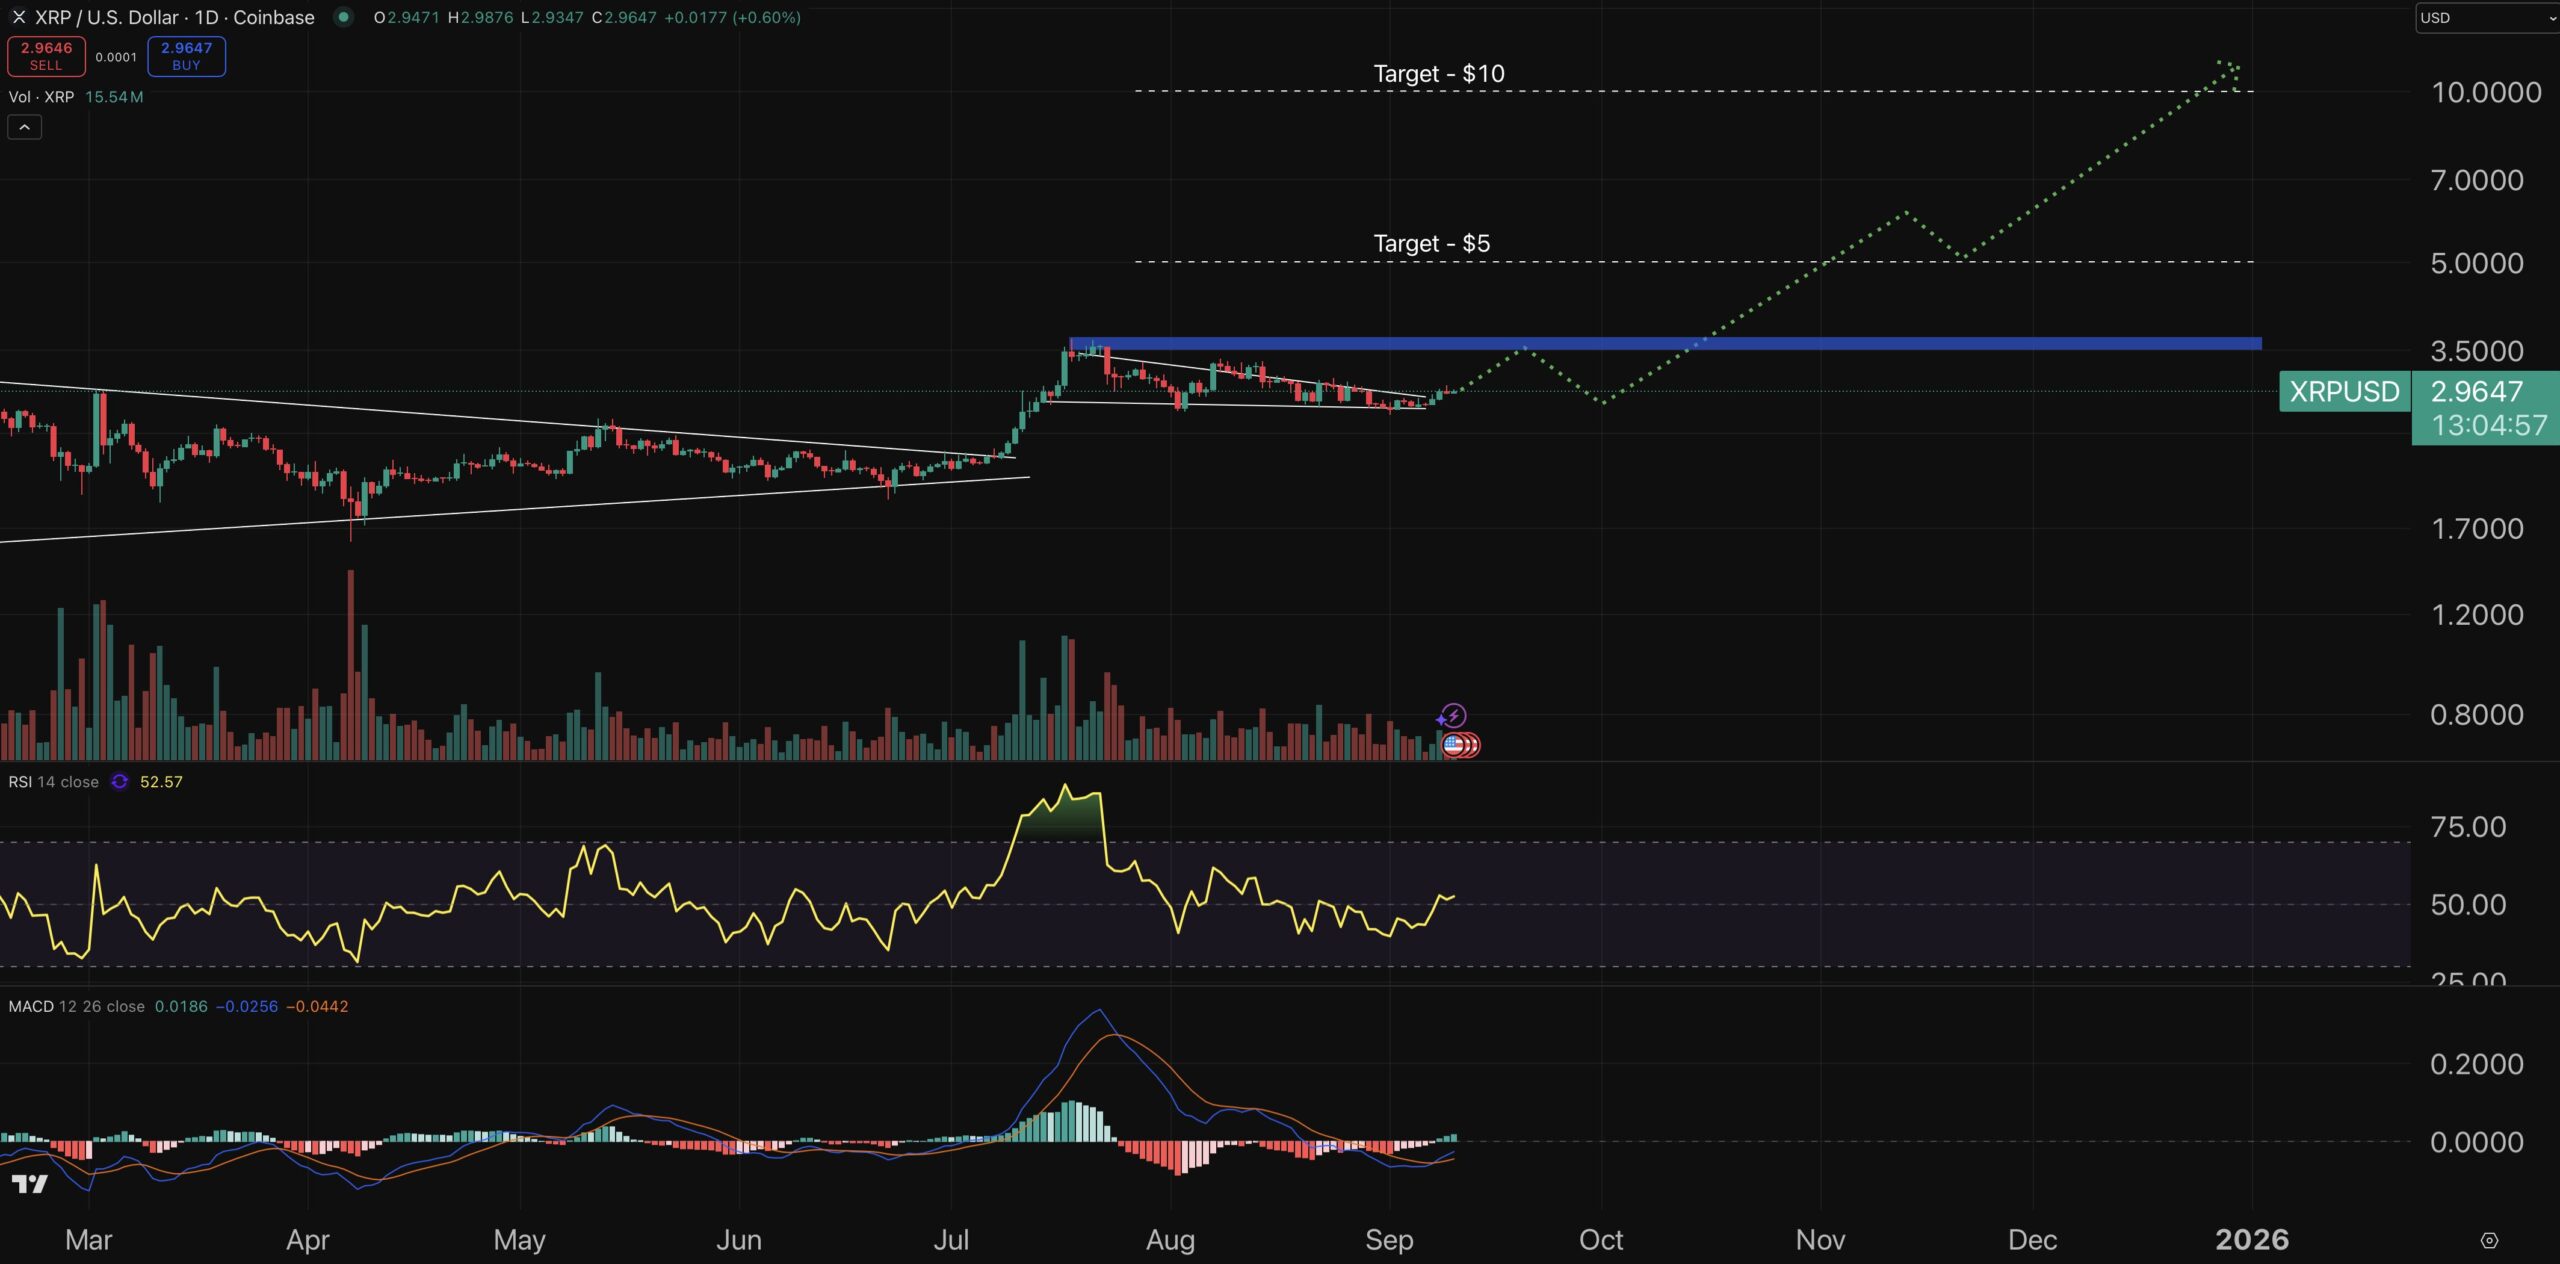2560x1264 pixels.
Task: Open the purple lightning news flash icon
Action: tap(1452, 716)
